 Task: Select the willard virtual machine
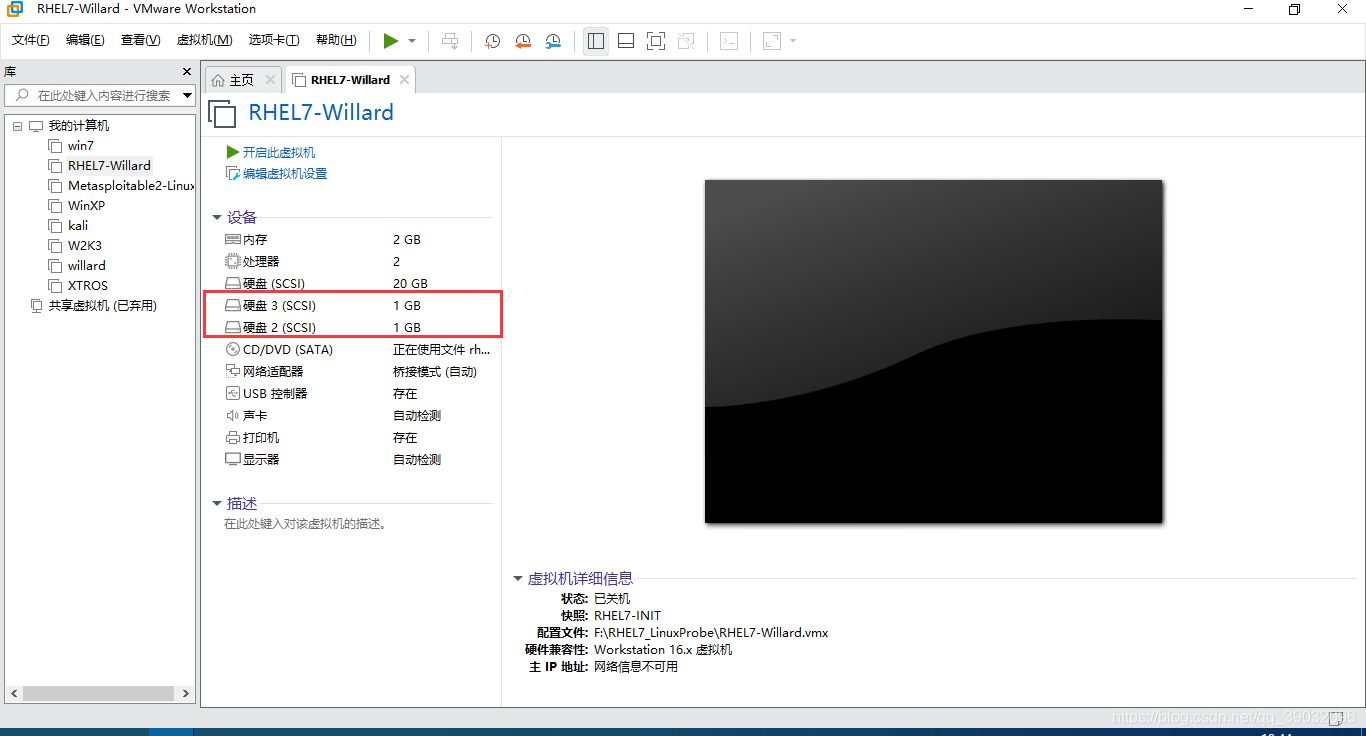point(86,266)
